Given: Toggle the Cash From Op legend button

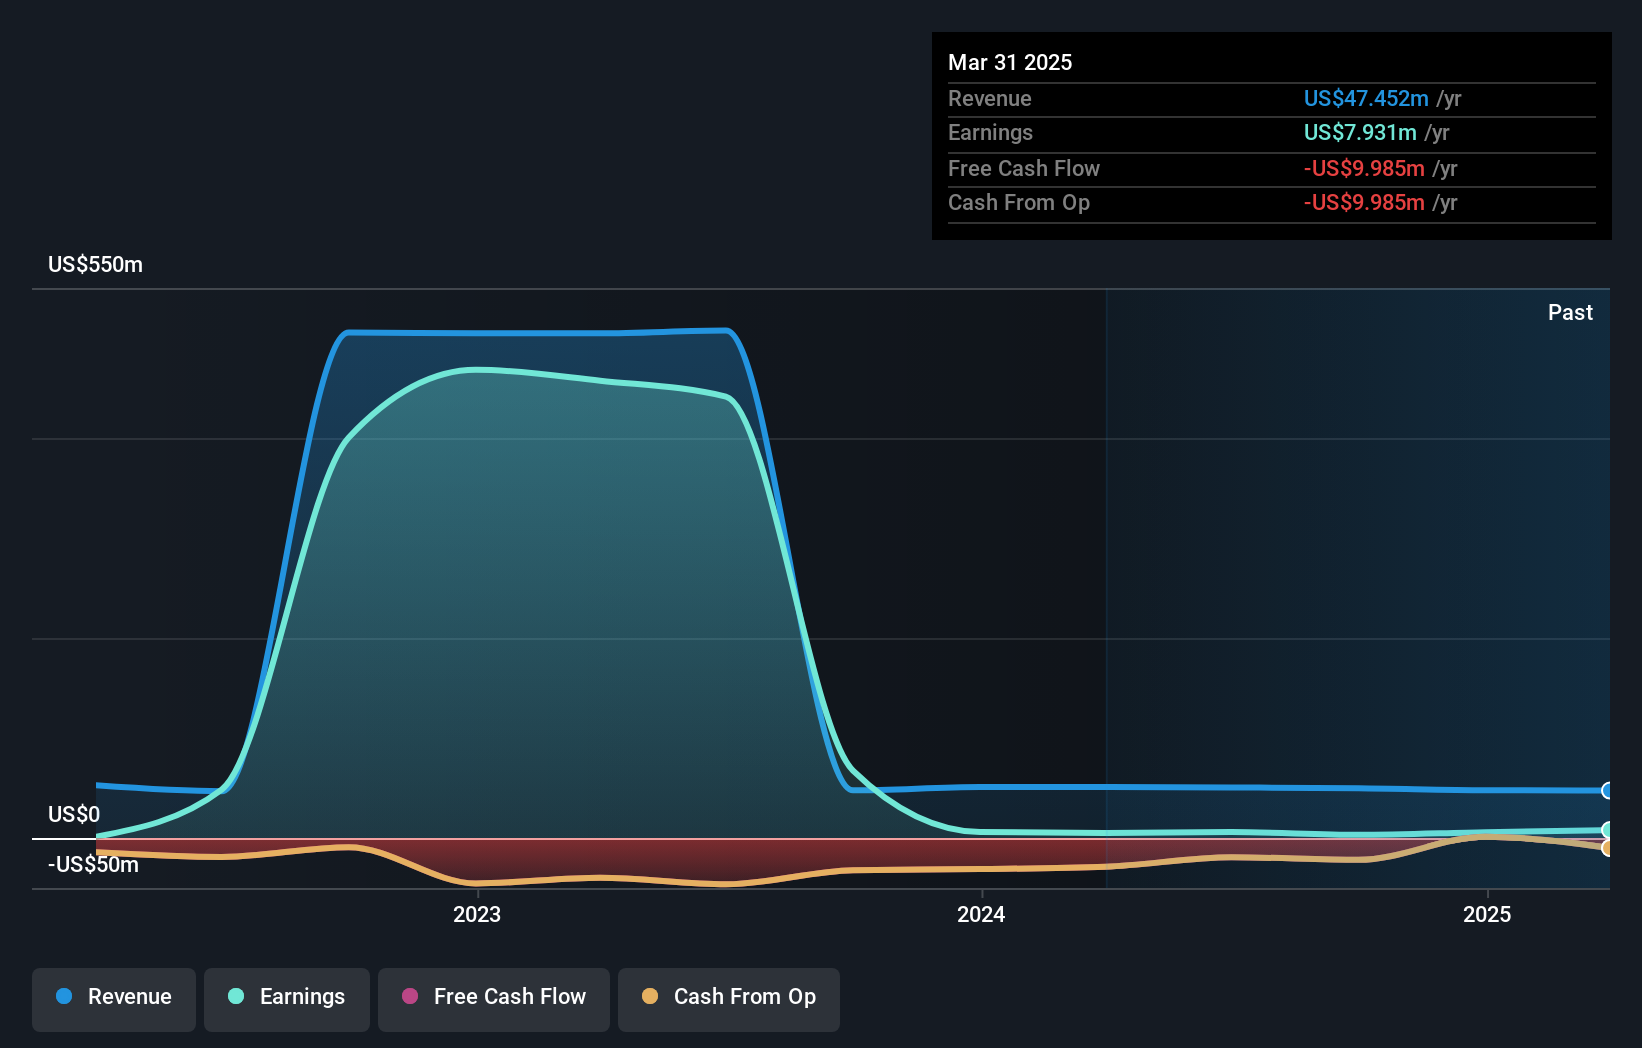Looking at the screenshot, I should 729,999.
